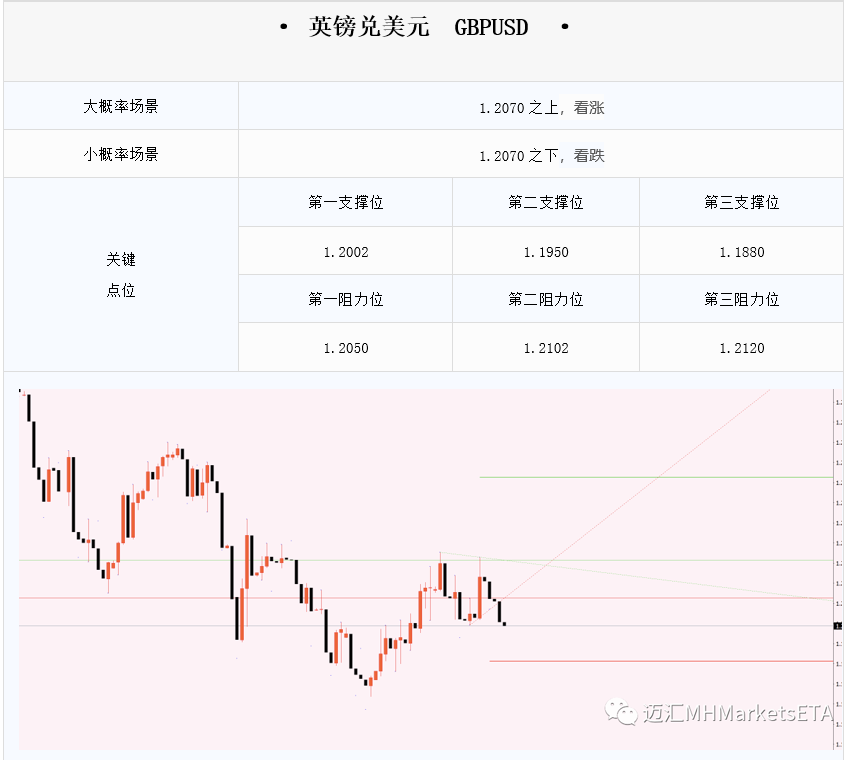Click the 关键点位 label cell
The image size is (846, 760).
tap(121, 275)
